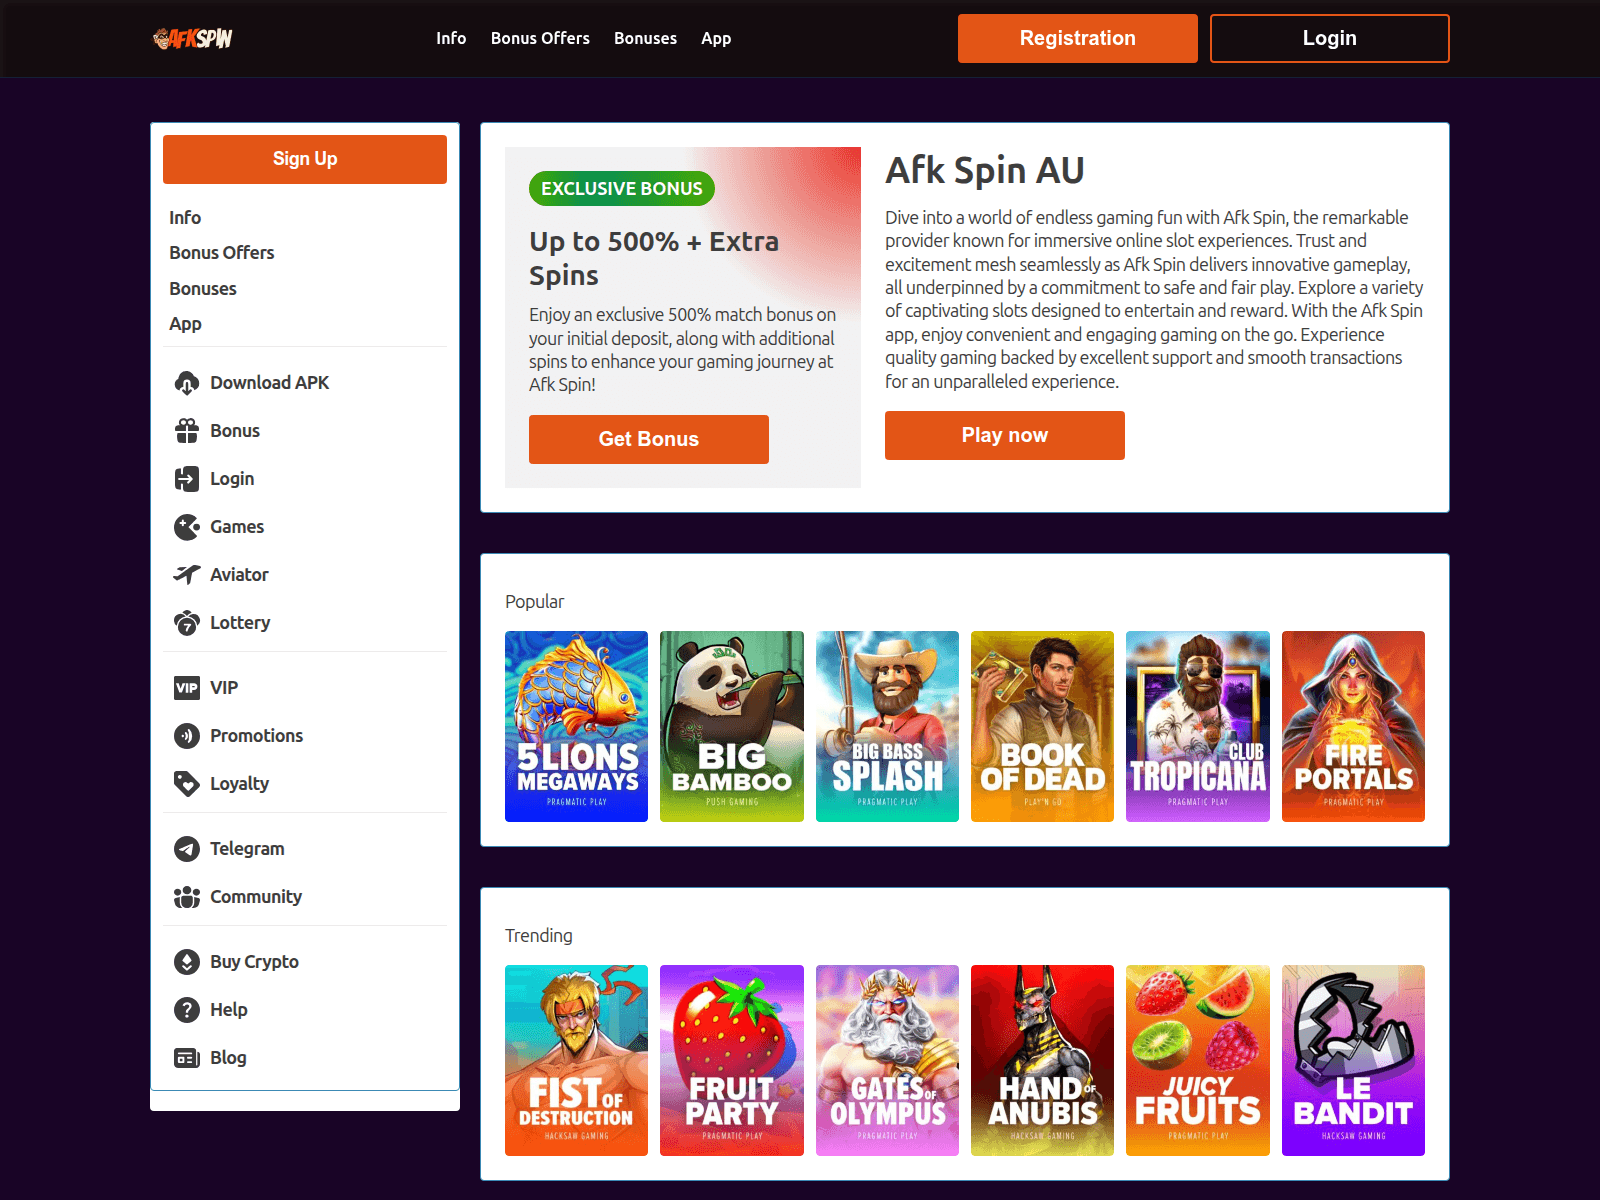Open Promotions via the megaphone icon
Screen dimensions: 1600x1200
point(187,735)
